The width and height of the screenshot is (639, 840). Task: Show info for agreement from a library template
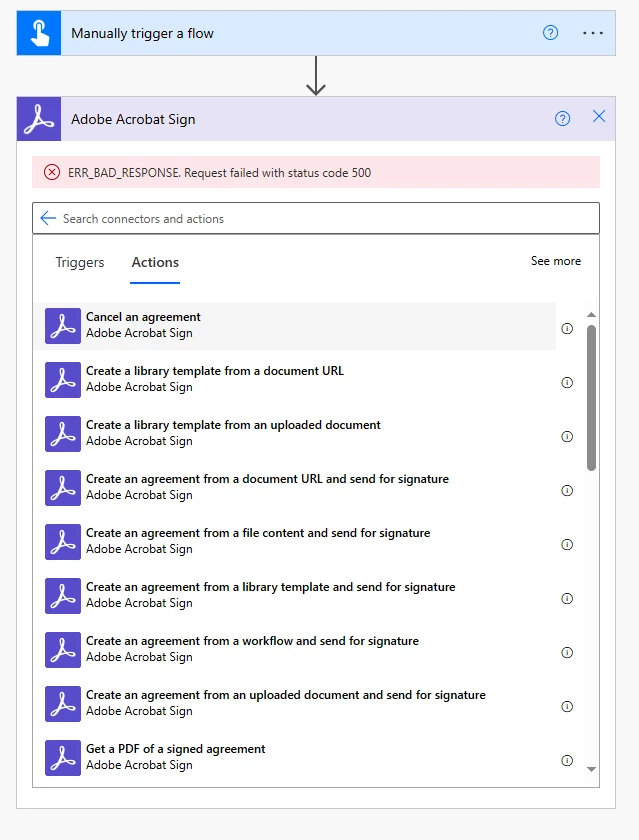click(x=567, y=598)
